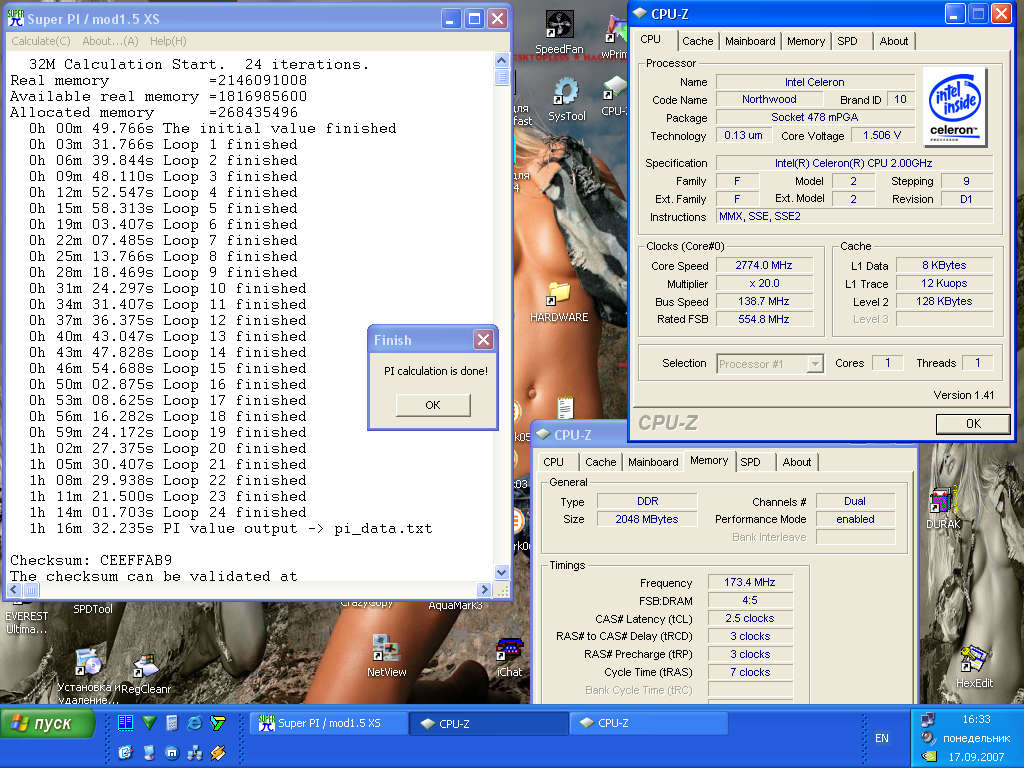Open AquaMark3 desktop shortcut label
Viewport: 1024px width, 768px height.
pyautogui.click(x=455, y=605)
